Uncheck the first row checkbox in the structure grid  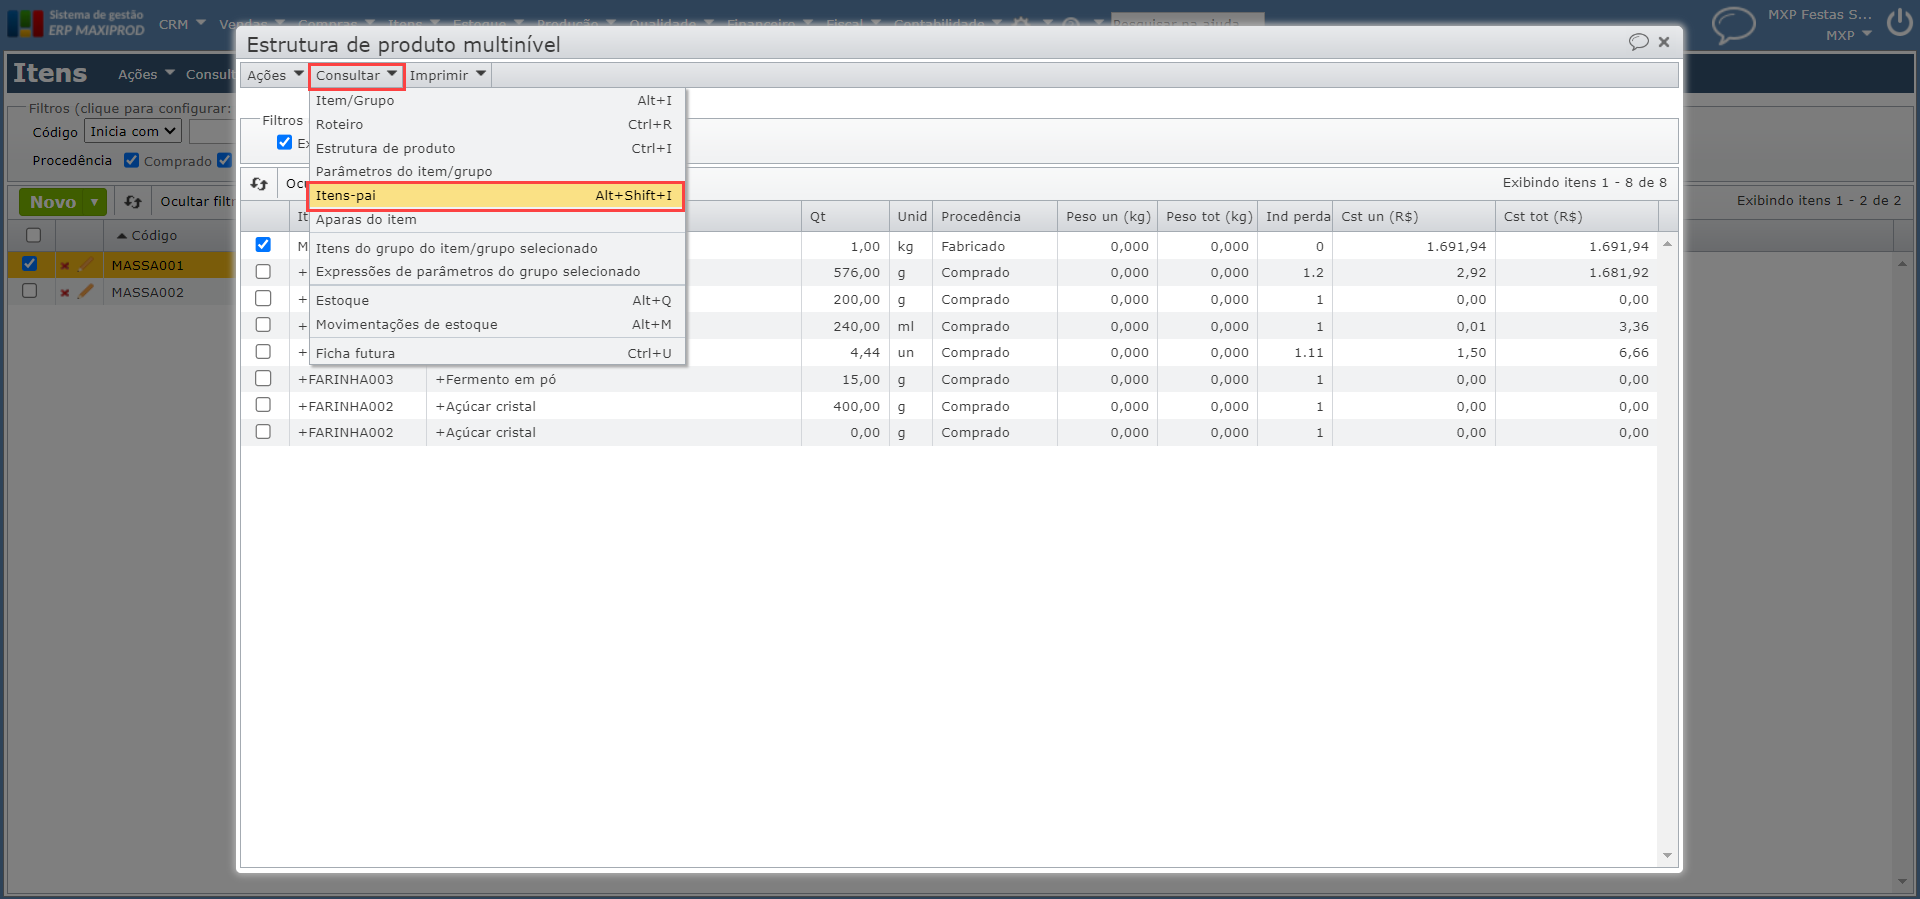coord(263,245)
